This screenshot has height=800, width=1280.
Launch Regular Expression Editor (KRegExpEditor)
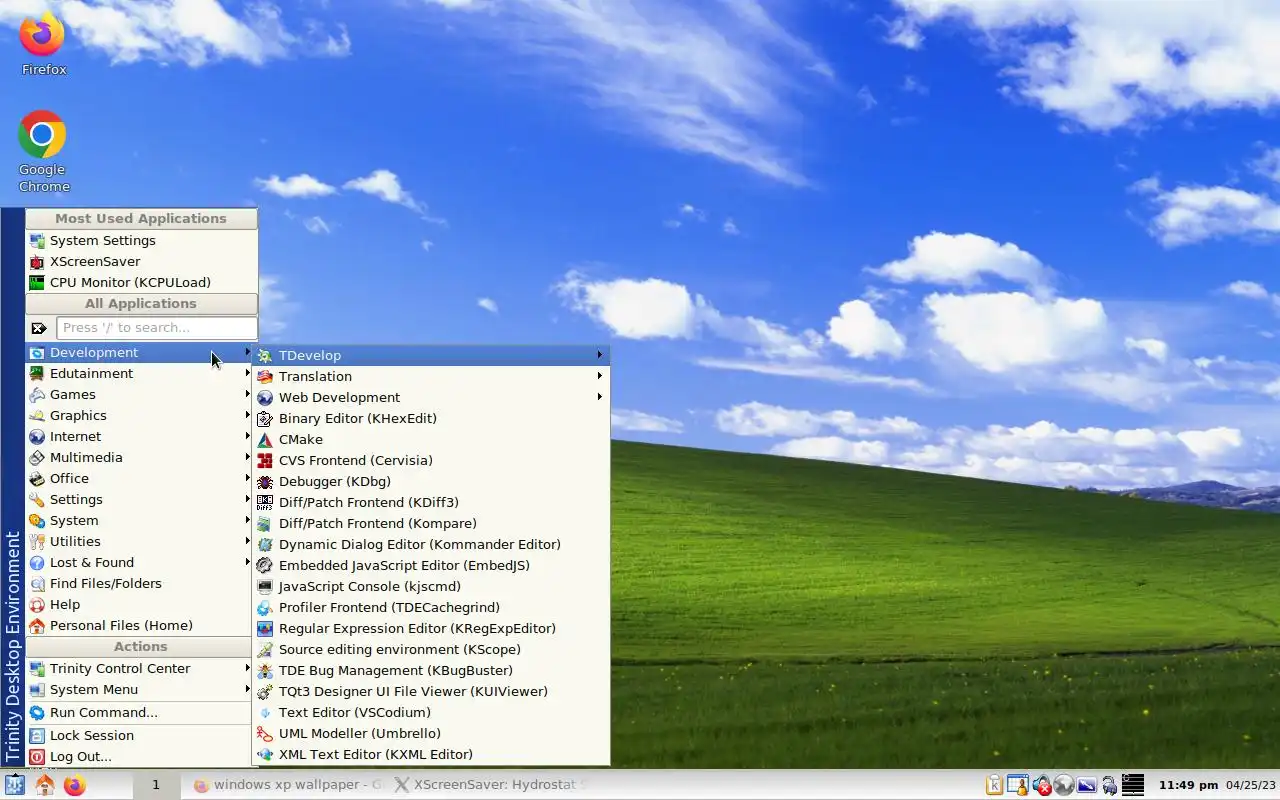[431, 628]
